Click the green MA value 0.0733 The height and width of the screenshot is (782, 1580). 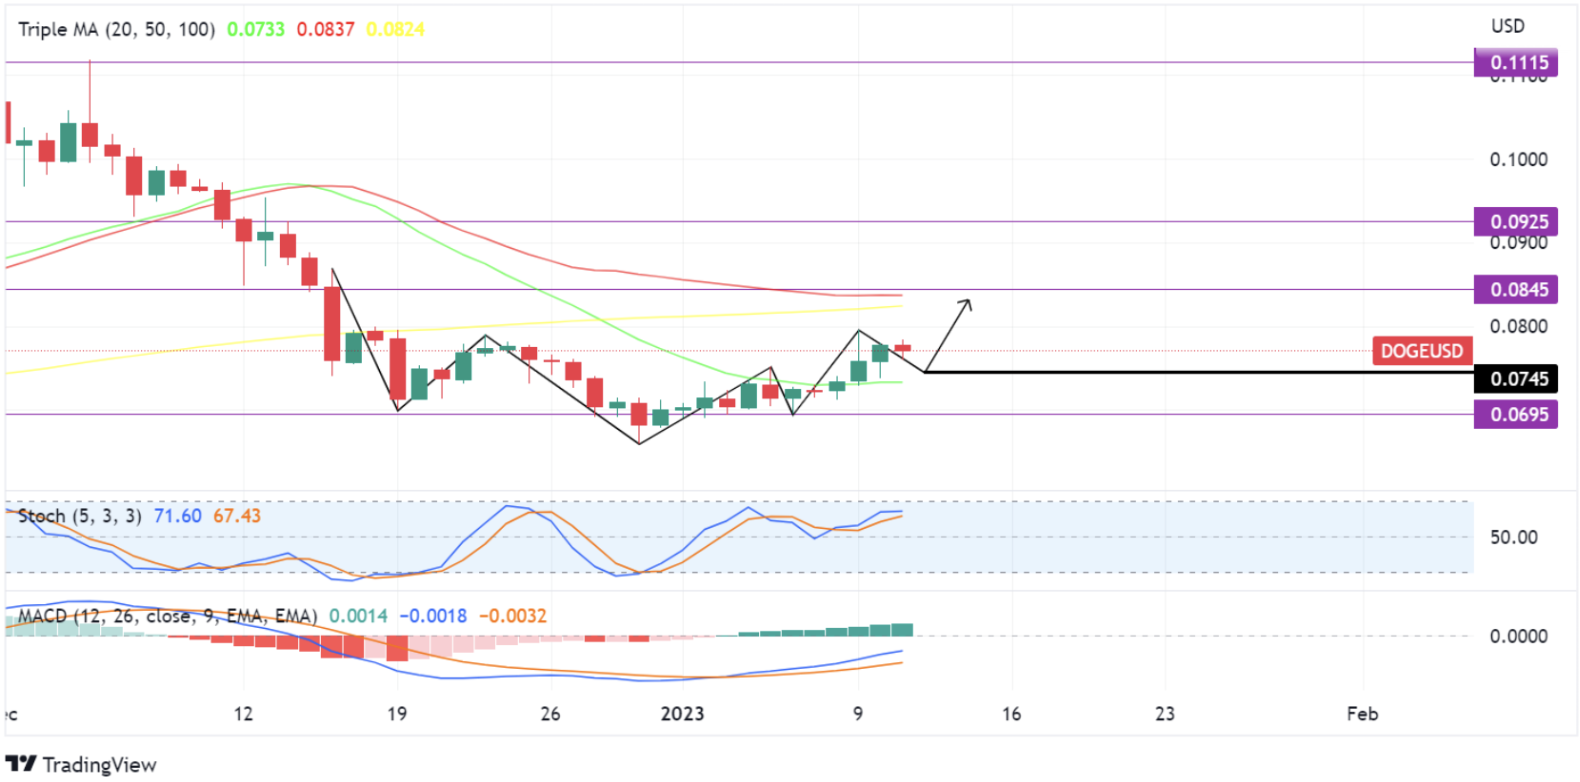(256, 29)
